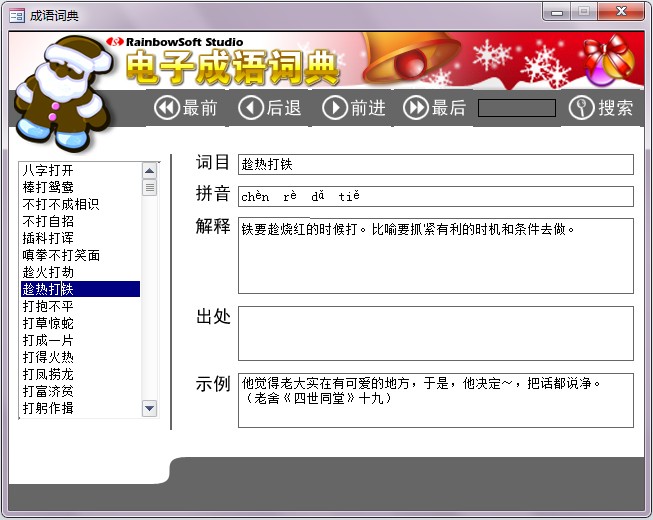Select 不打不成相识 in the list
This screenshot has width=653, height=520.
[x=80, y=204]
